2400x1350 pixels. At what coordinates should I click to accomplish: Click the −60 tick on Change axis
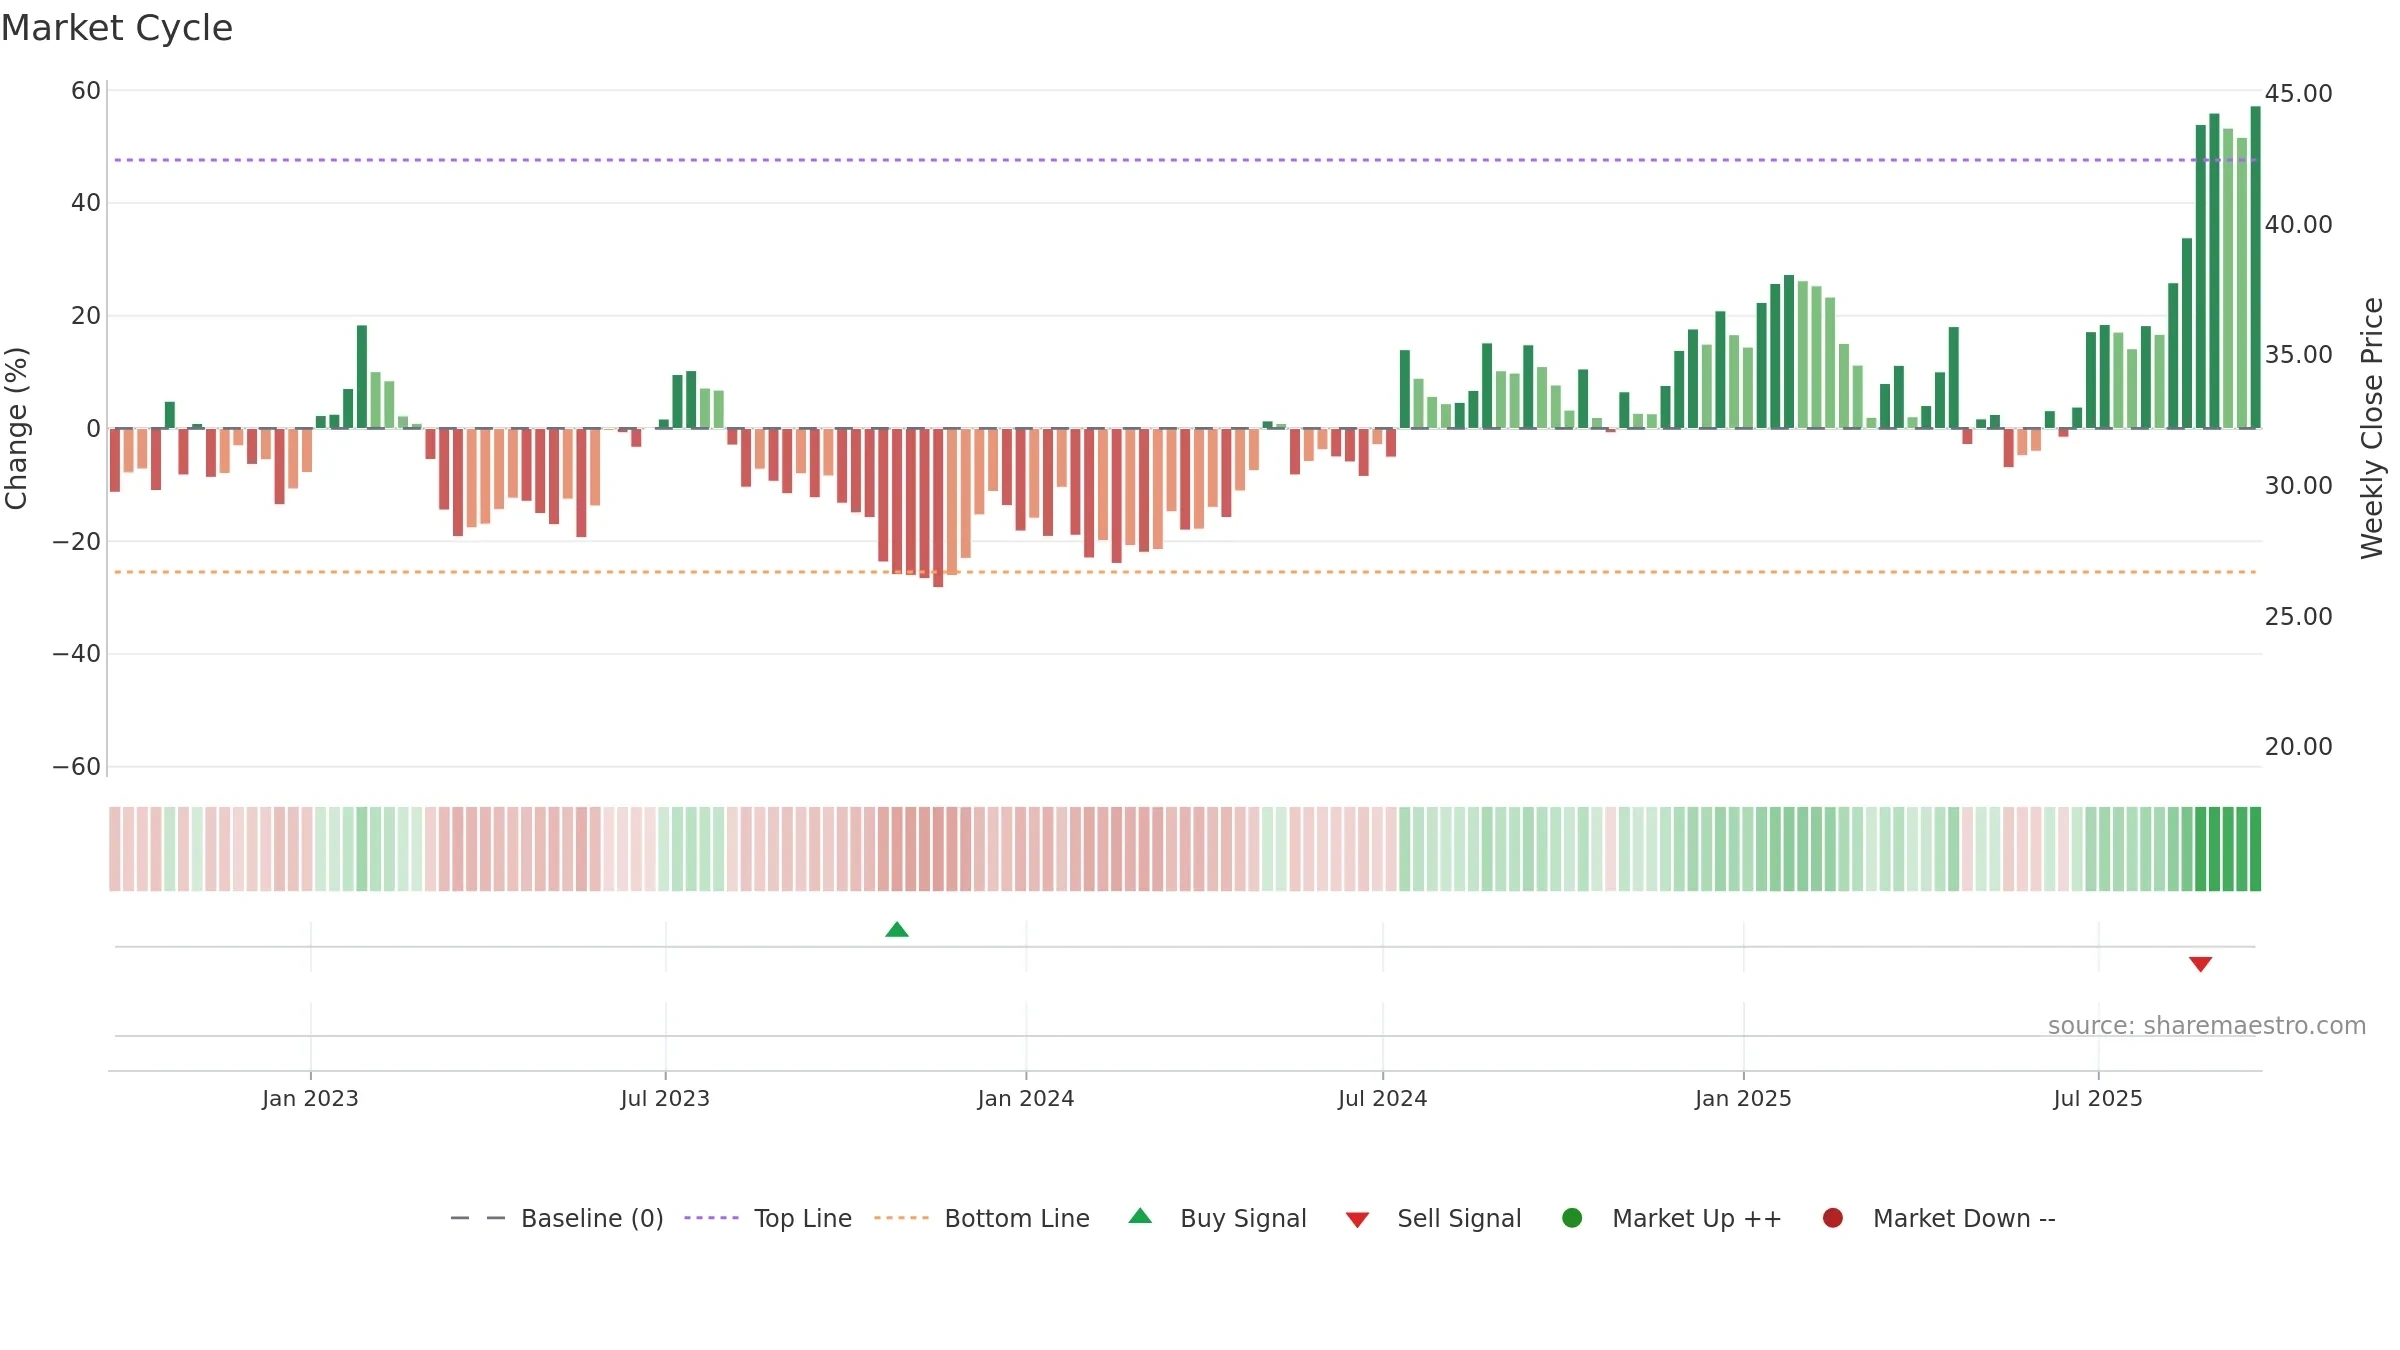[x=77, y=767]
